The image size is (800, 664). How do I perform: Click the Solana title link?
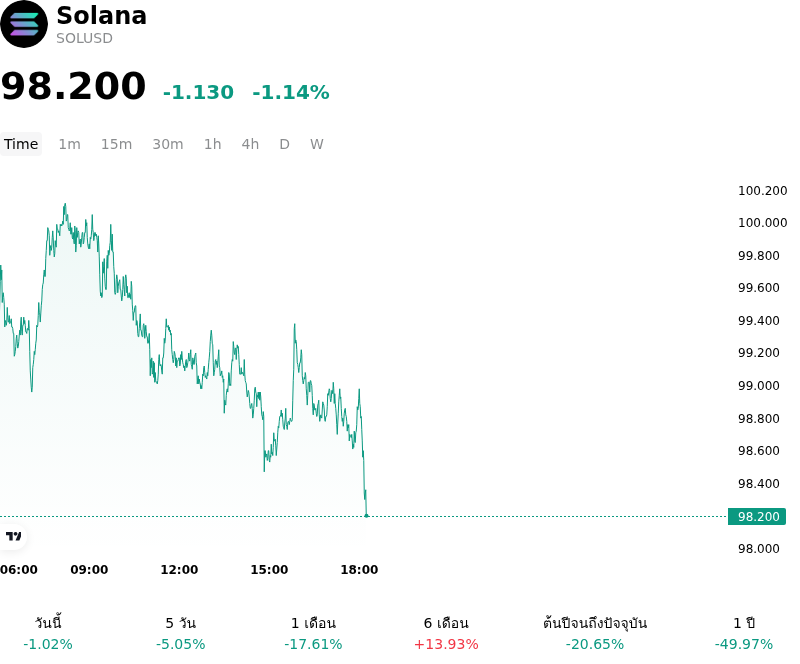(x=102, y=15)
